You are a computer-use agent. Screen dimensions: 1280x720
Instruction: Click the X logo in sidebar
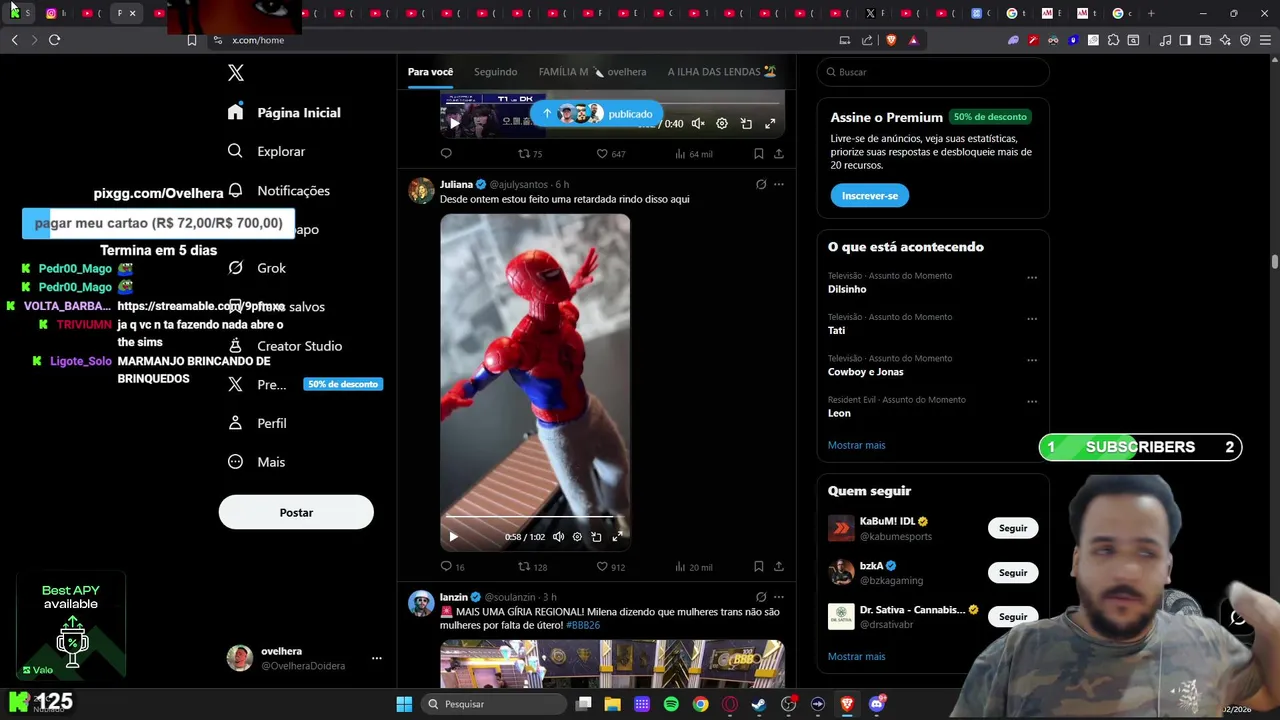(x=236, y=73)
